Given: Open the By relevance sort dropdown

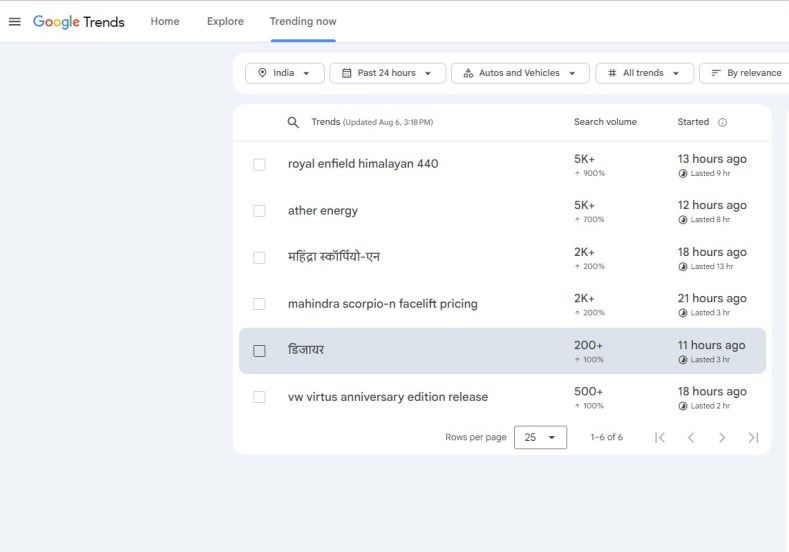Looking at the screenshot, I should coord(745,73).
